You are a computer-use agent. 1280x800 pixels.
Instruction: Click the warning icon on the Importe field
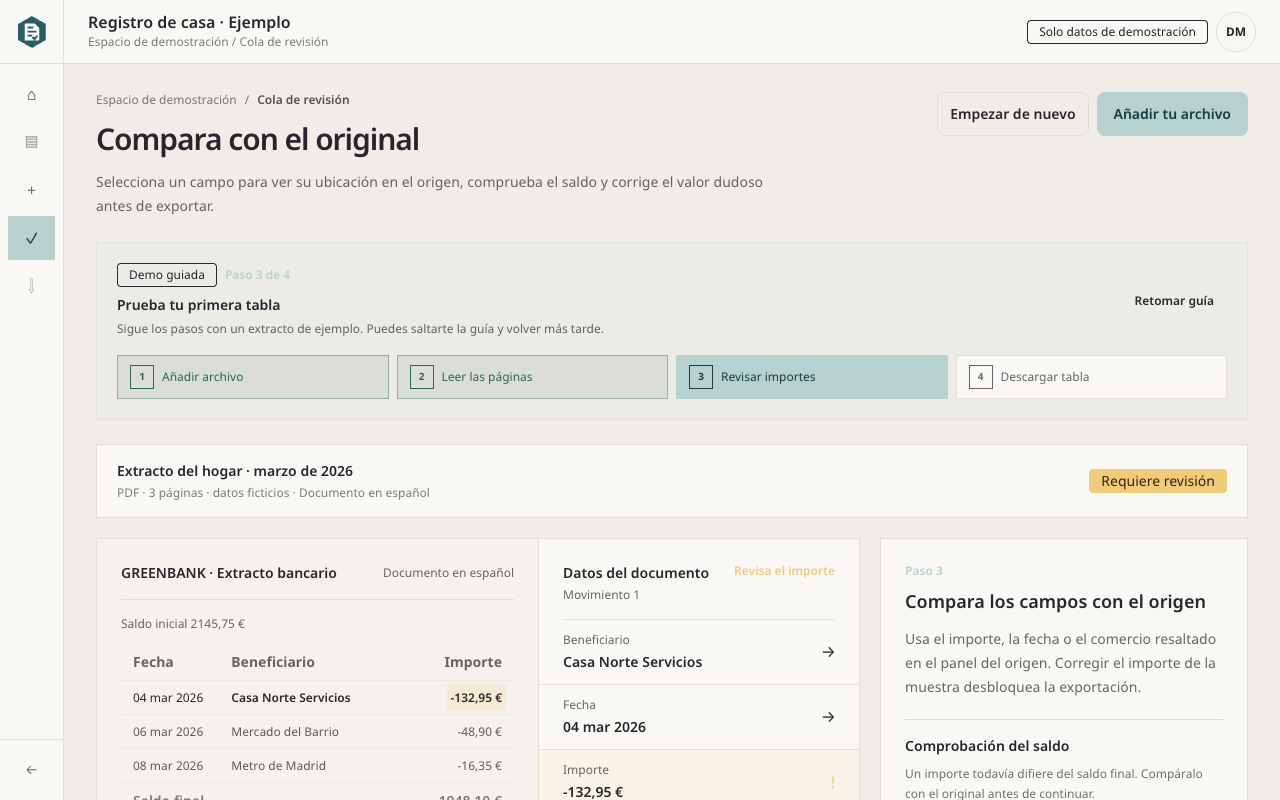[x=832, y=782]
